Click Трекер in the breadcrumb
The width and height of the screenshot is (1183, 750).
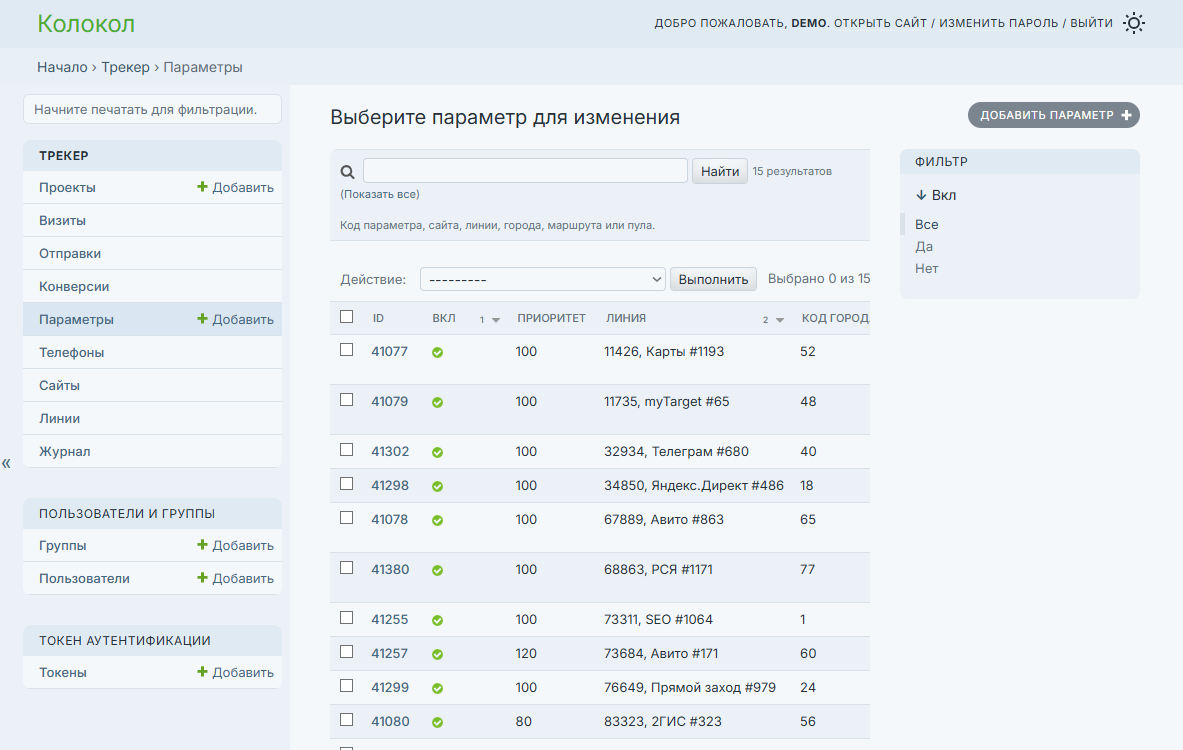coord(125,67)
